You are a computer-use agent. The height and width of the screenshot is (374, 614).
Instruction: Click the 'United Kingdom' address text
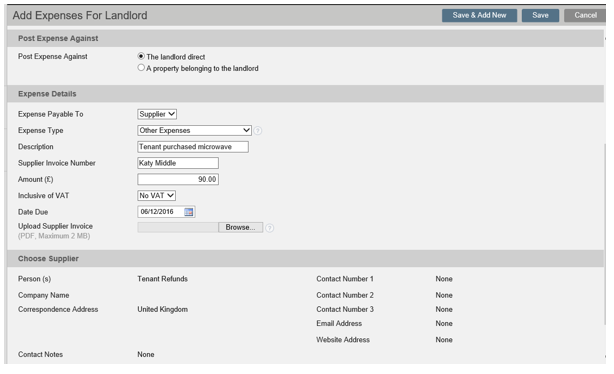[163, 309]
